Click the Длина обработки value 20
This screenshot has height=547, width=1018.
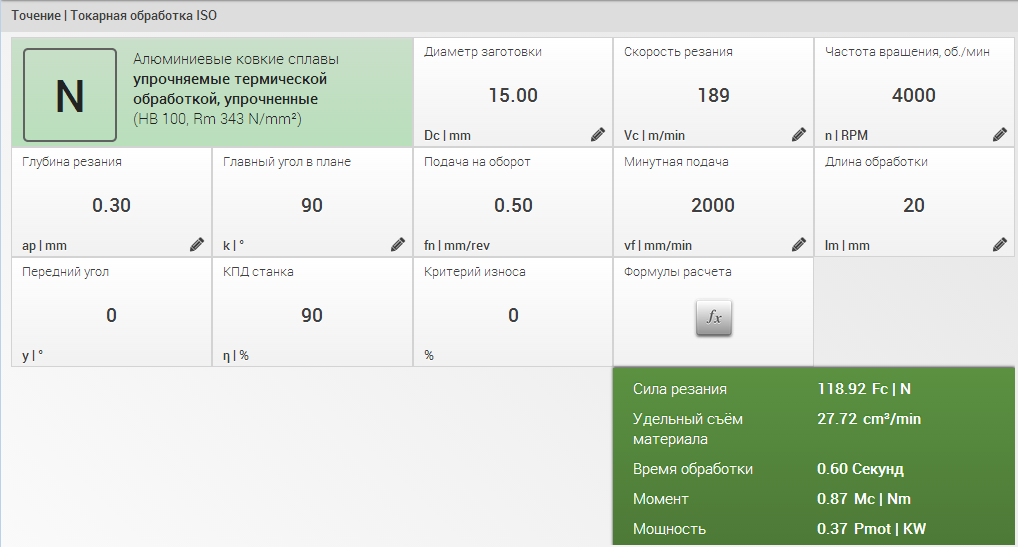click(x=914, y=206)
